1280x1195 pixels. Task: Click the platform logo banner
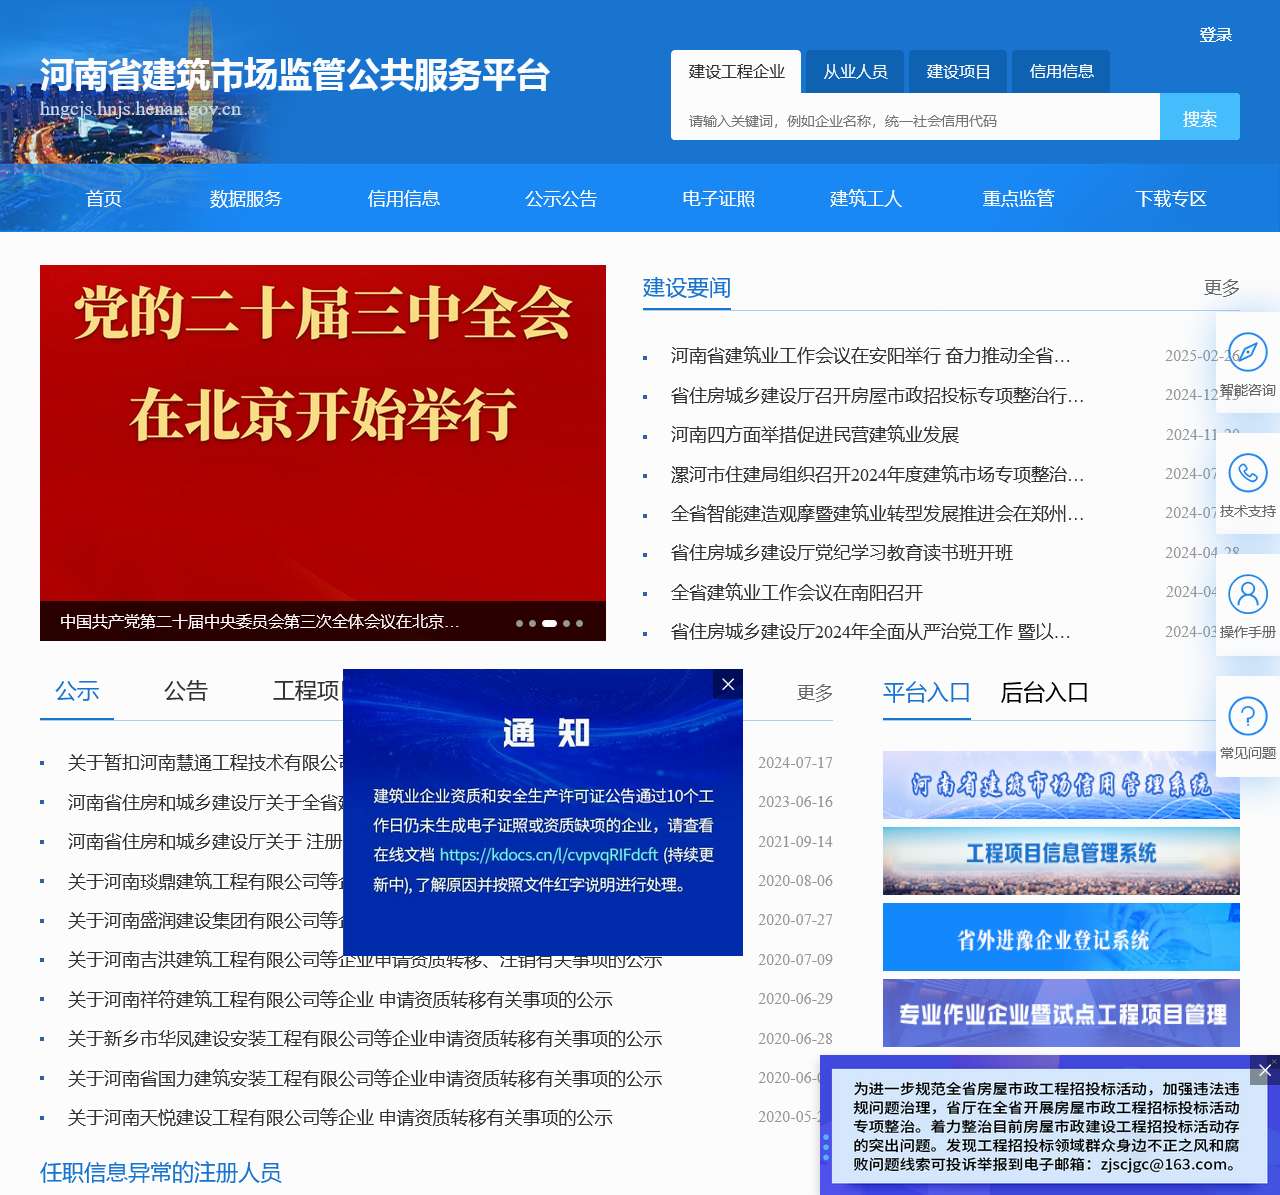click(295, 73)
